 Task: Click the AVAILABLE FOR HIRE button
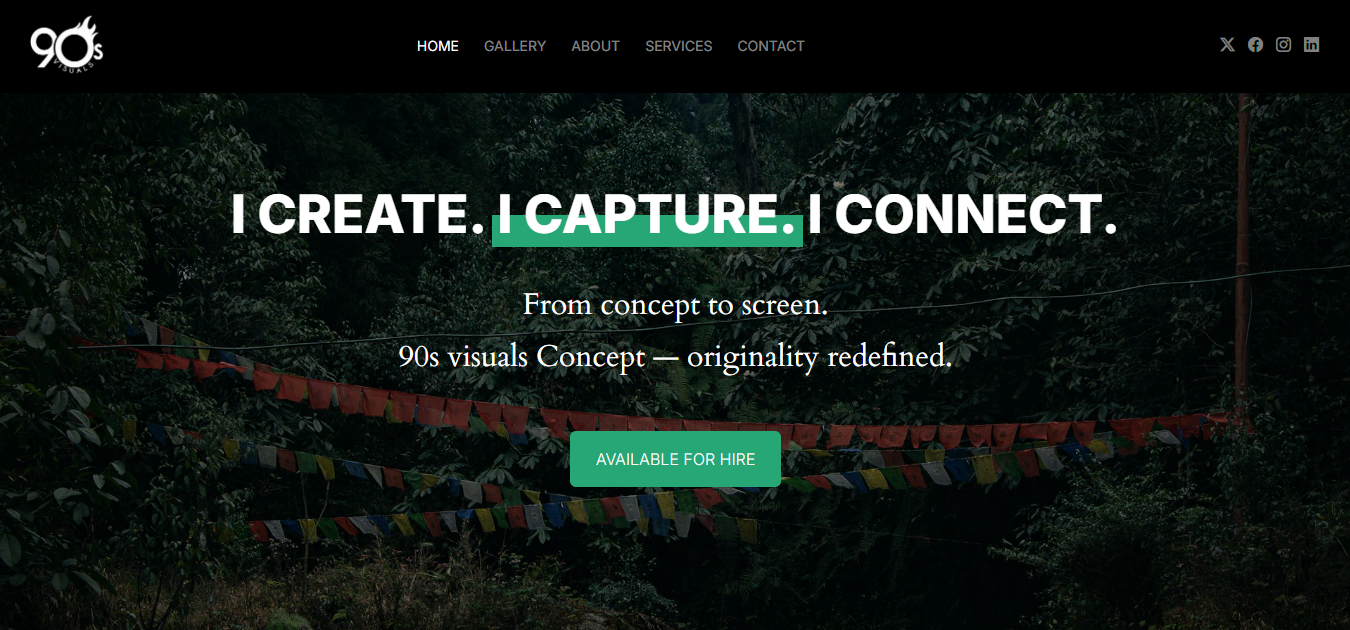675,459
